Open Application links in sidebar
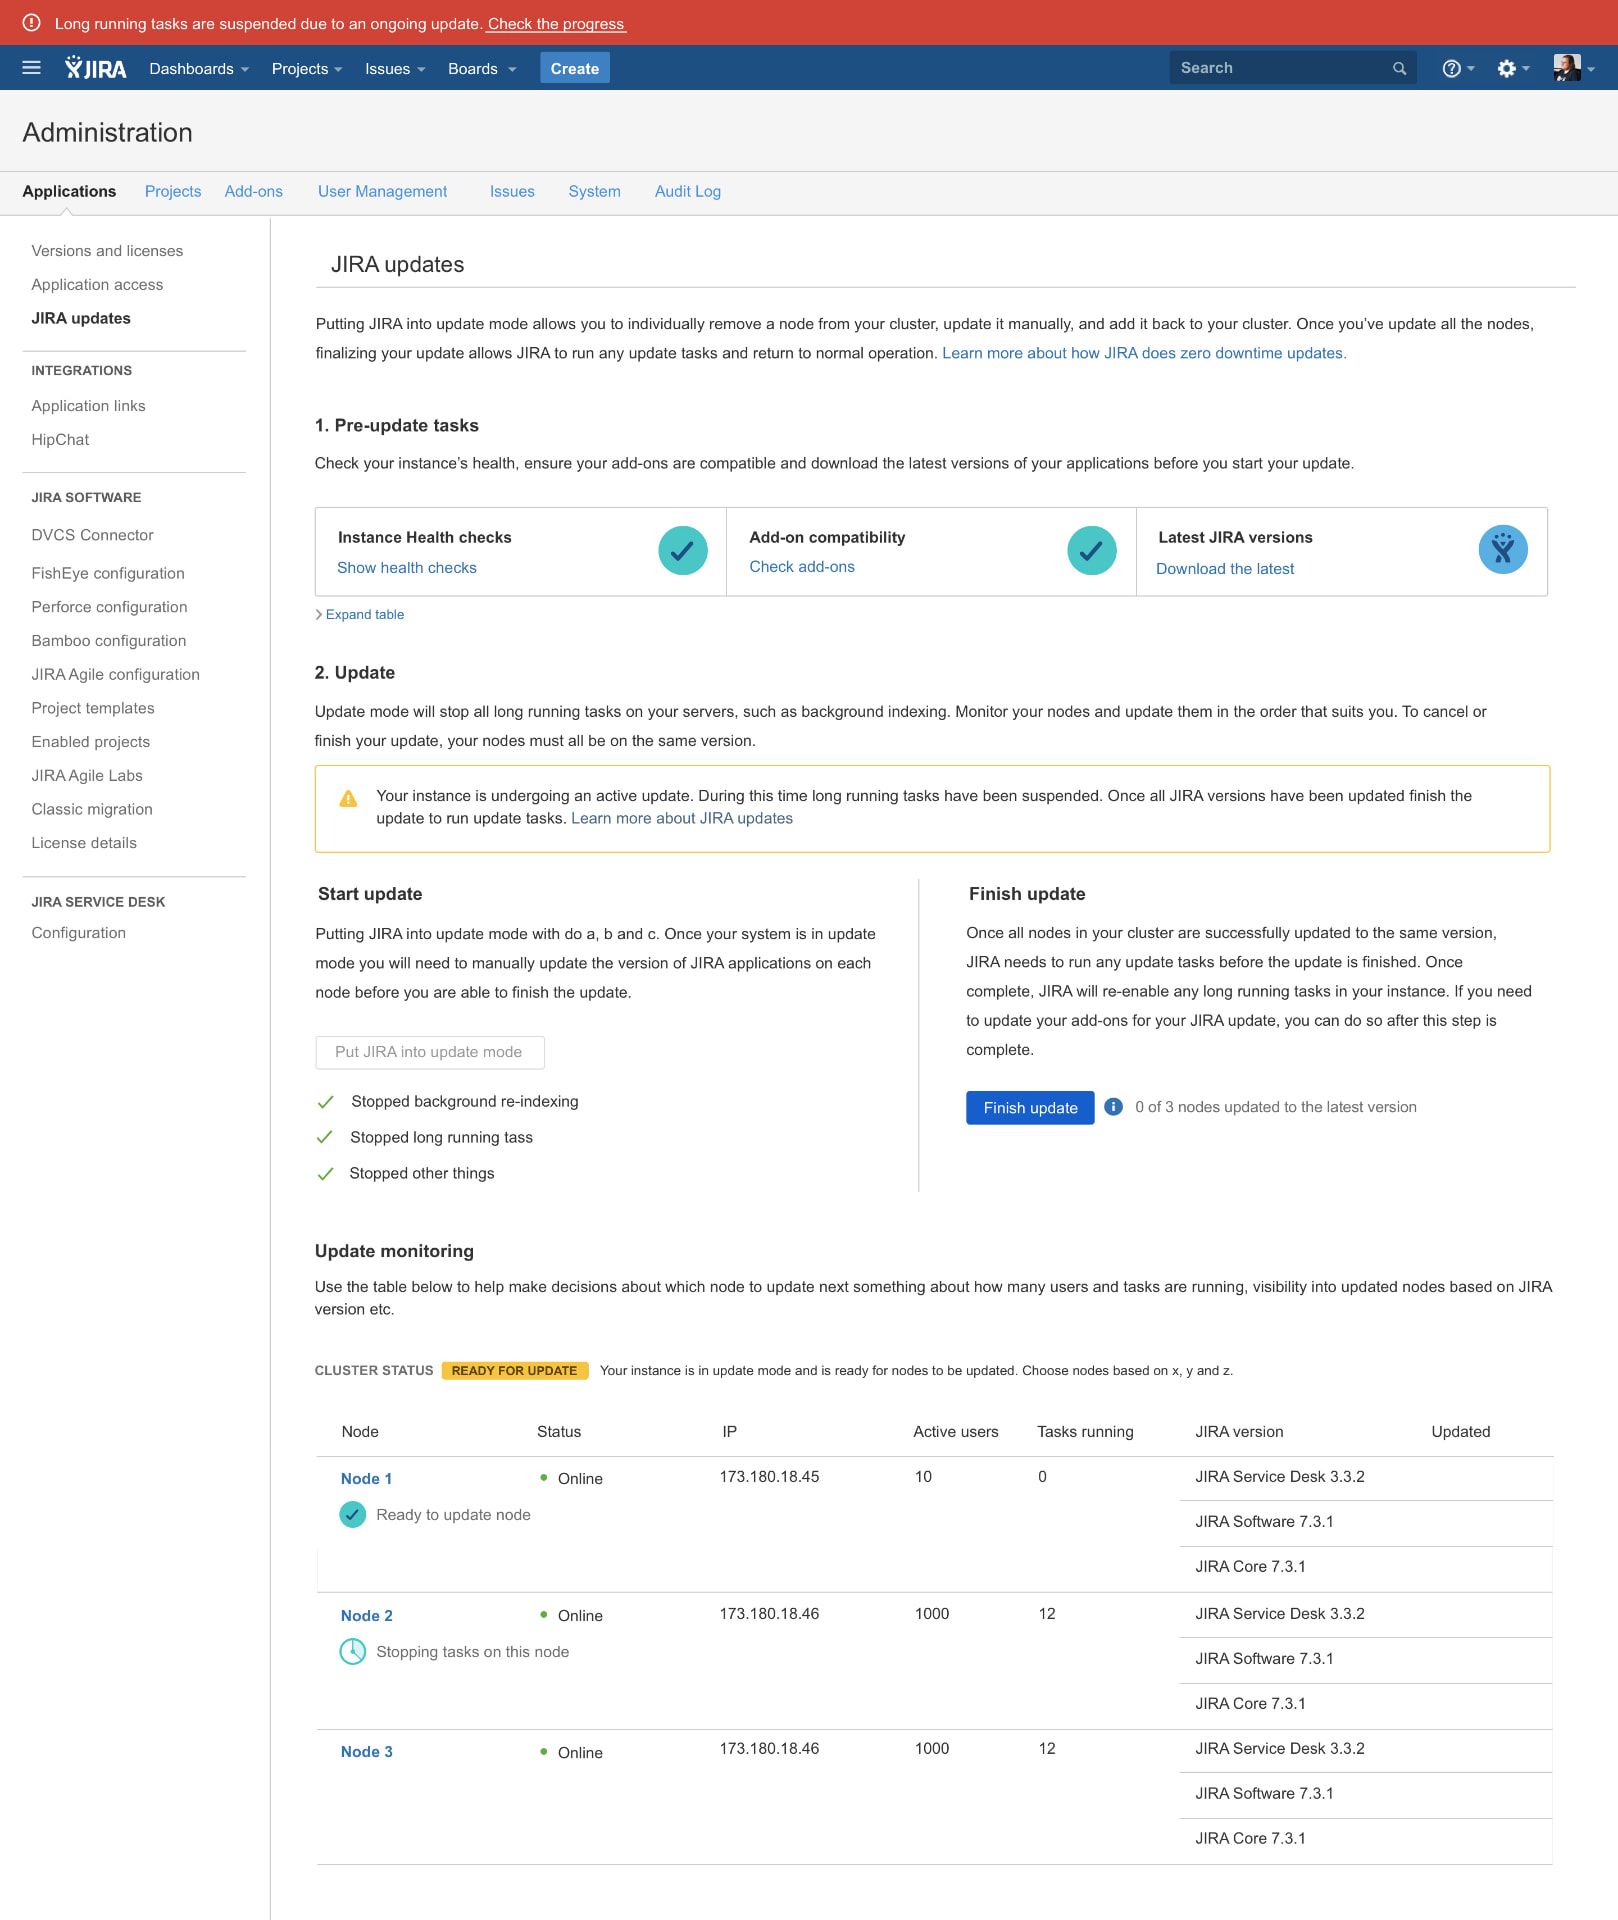Image resolution: width=1618 pixels, height=1920 pixels. pos(88,406)
